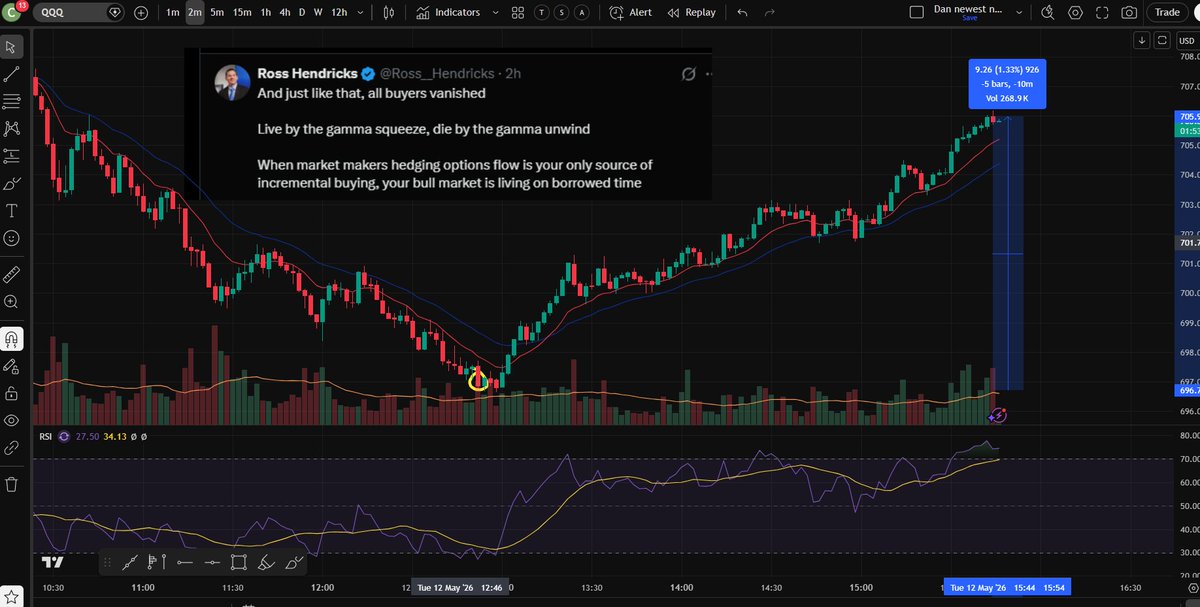Grab the drawing toolbar drag handle
Screen dimensions: 1200x607
[106, 563]
